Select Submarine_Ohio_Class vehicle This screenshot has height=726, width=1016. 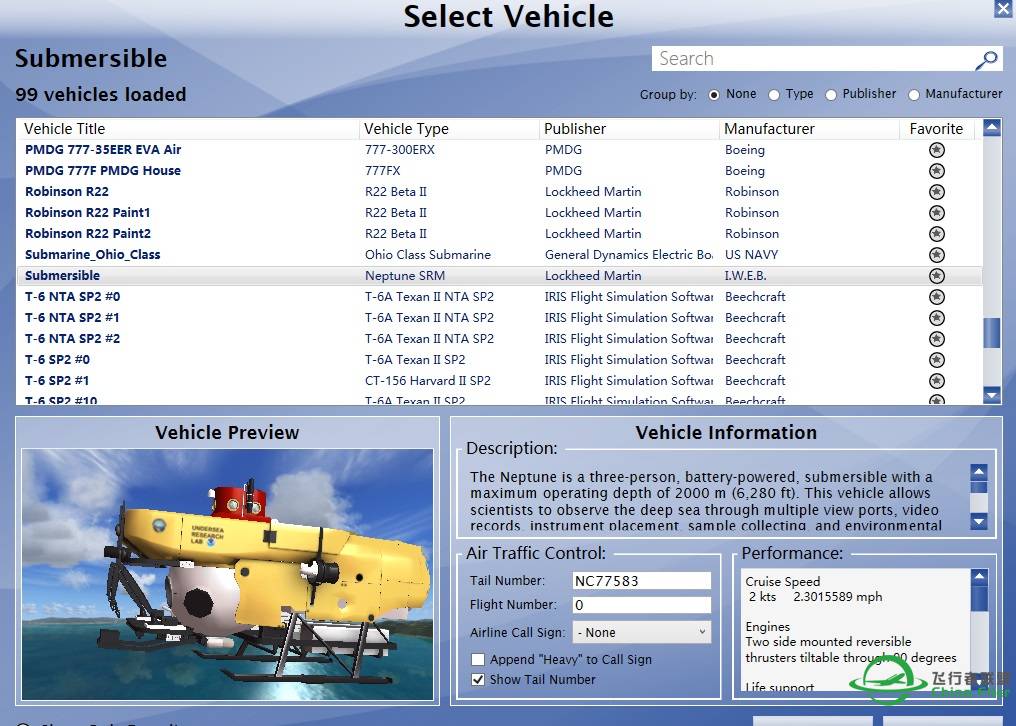pos(93,255)
